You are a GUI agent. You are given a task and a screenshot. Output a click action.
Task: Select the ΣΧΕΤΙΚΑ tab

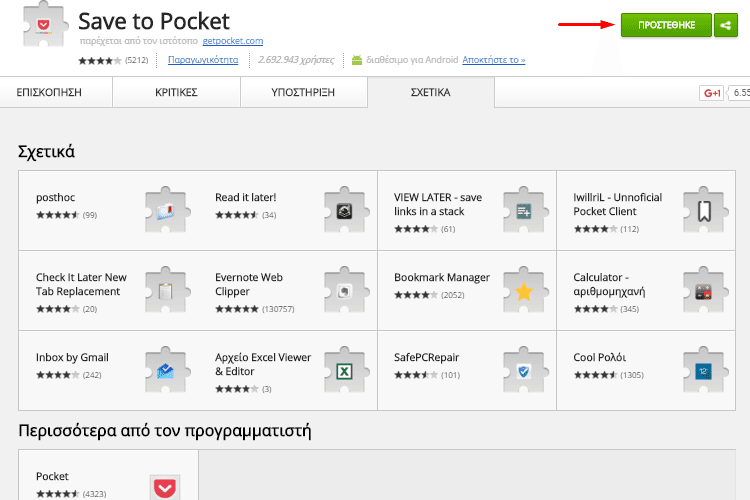pos(430,92)
